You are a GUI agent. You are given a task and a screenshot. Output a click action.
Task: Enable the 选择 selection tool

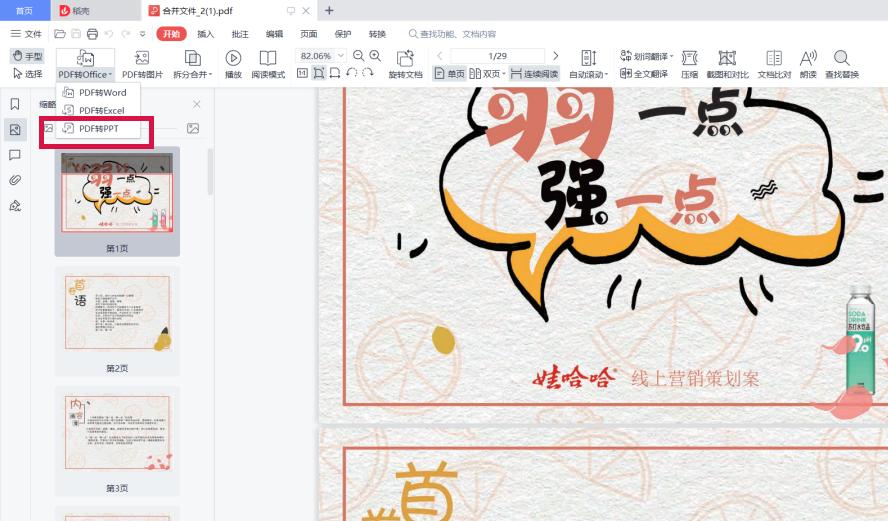pyautogui.click(x=27, y=74)
